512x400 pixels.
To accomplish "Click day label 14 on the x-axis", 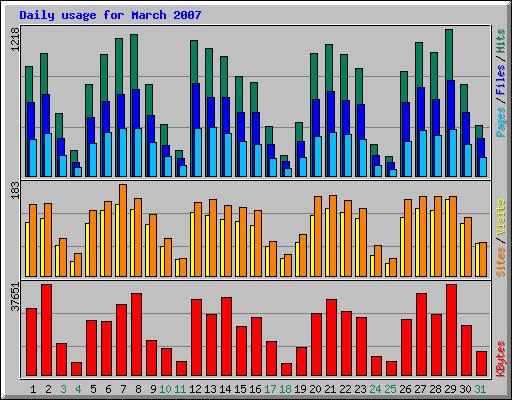I will pos(225,389).
